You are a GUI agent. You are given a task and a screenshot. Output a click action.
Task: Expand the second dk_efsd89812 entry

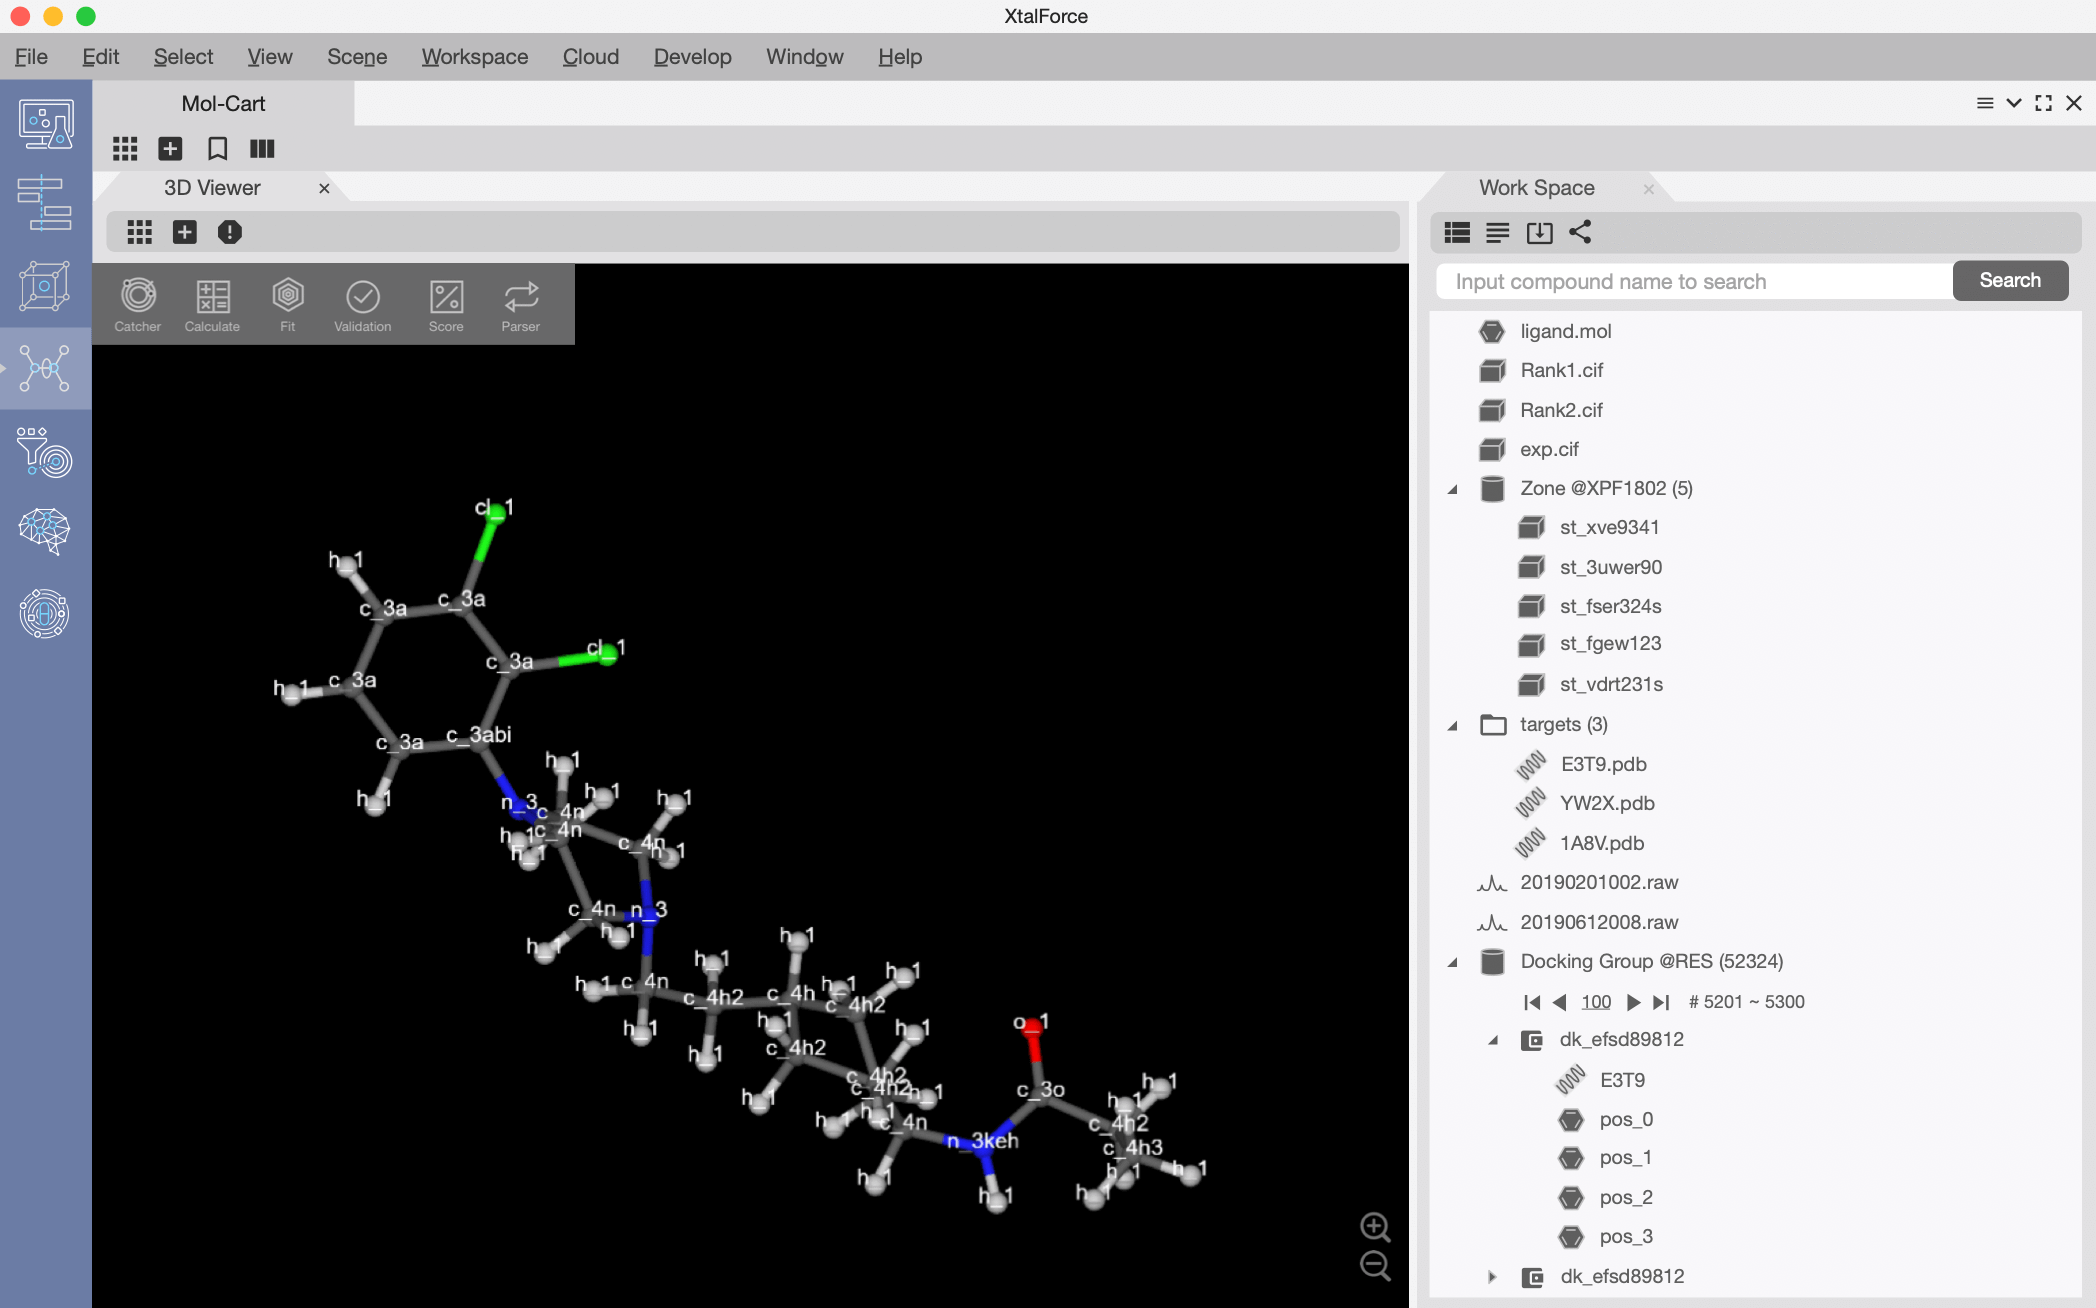coord(1493,1276)
